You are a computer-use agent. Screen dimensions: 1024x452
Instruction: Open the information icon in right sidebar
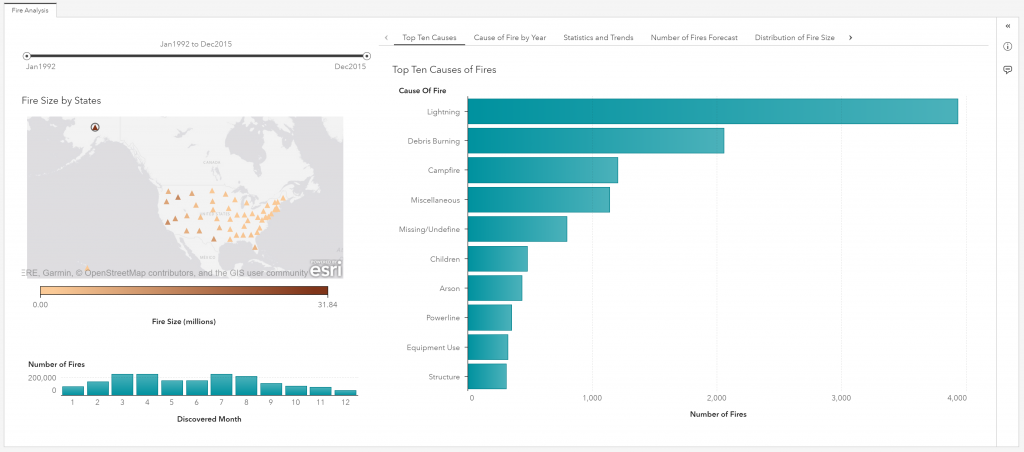(x=1007, y=47)
